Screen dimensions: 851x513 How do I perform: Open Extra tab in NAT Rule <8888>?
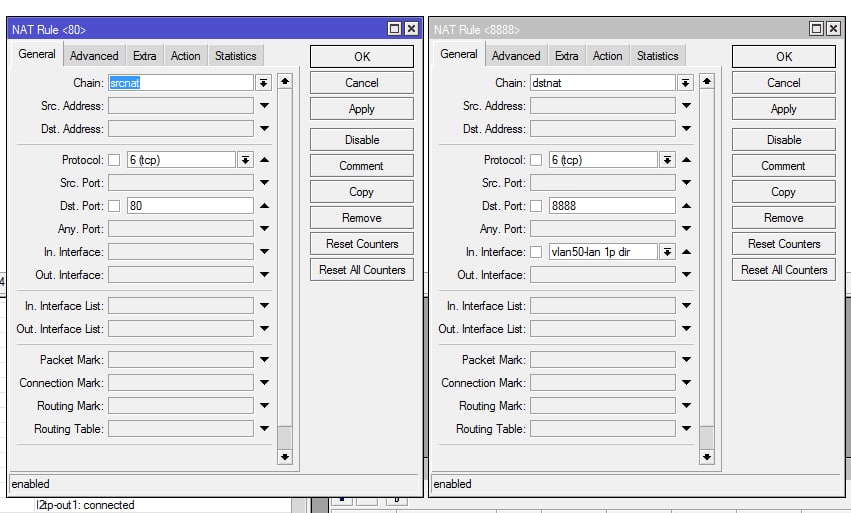pos(567,55)
